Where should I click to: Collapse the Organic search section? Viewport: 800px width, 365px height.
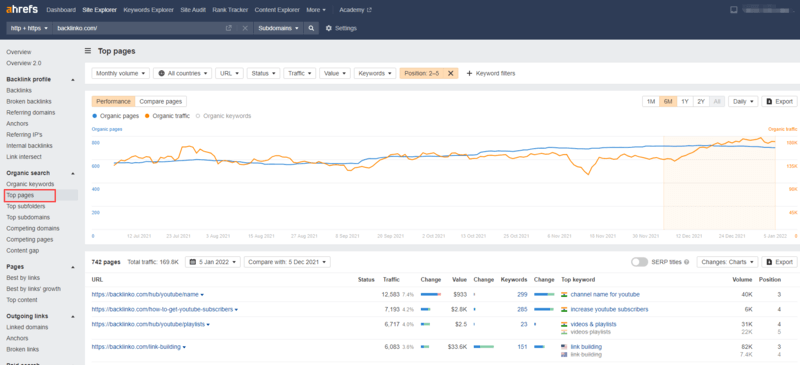(72, 173)
